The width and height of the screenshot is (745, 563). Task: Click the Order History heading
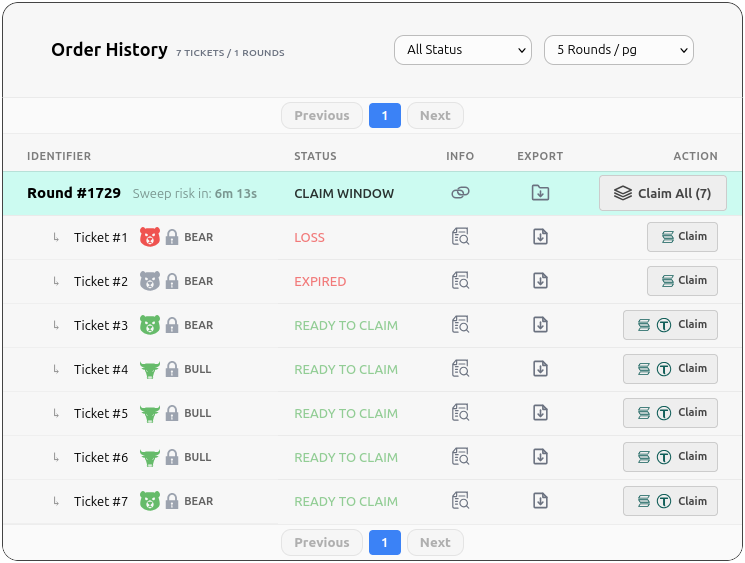(x=109, y=49)
